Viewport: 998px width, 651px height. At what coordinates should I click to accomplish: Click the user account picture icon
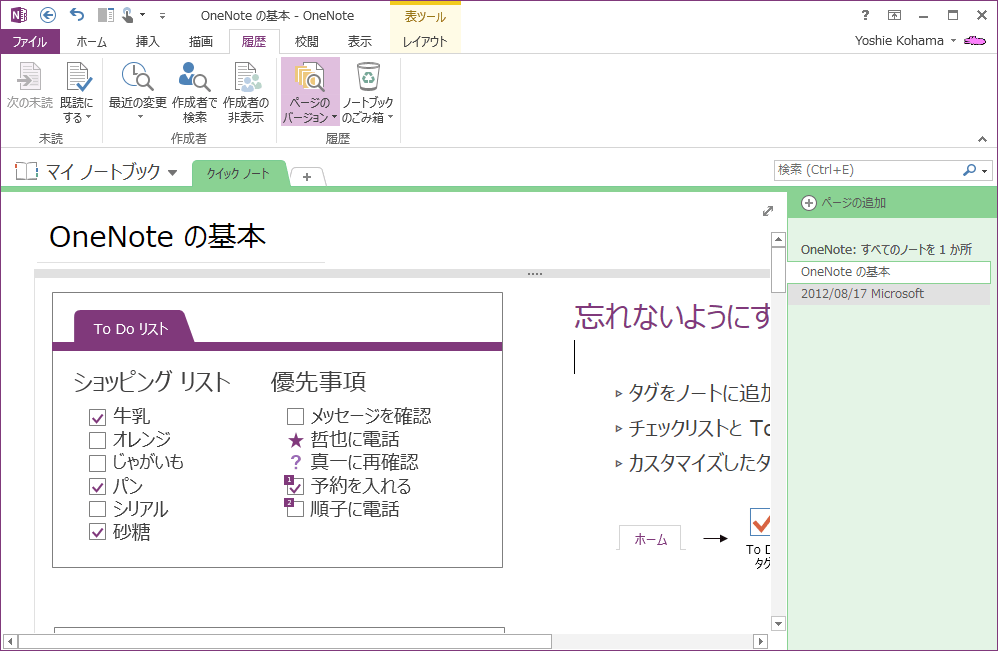pyautogui.click(x=975, y=41)
